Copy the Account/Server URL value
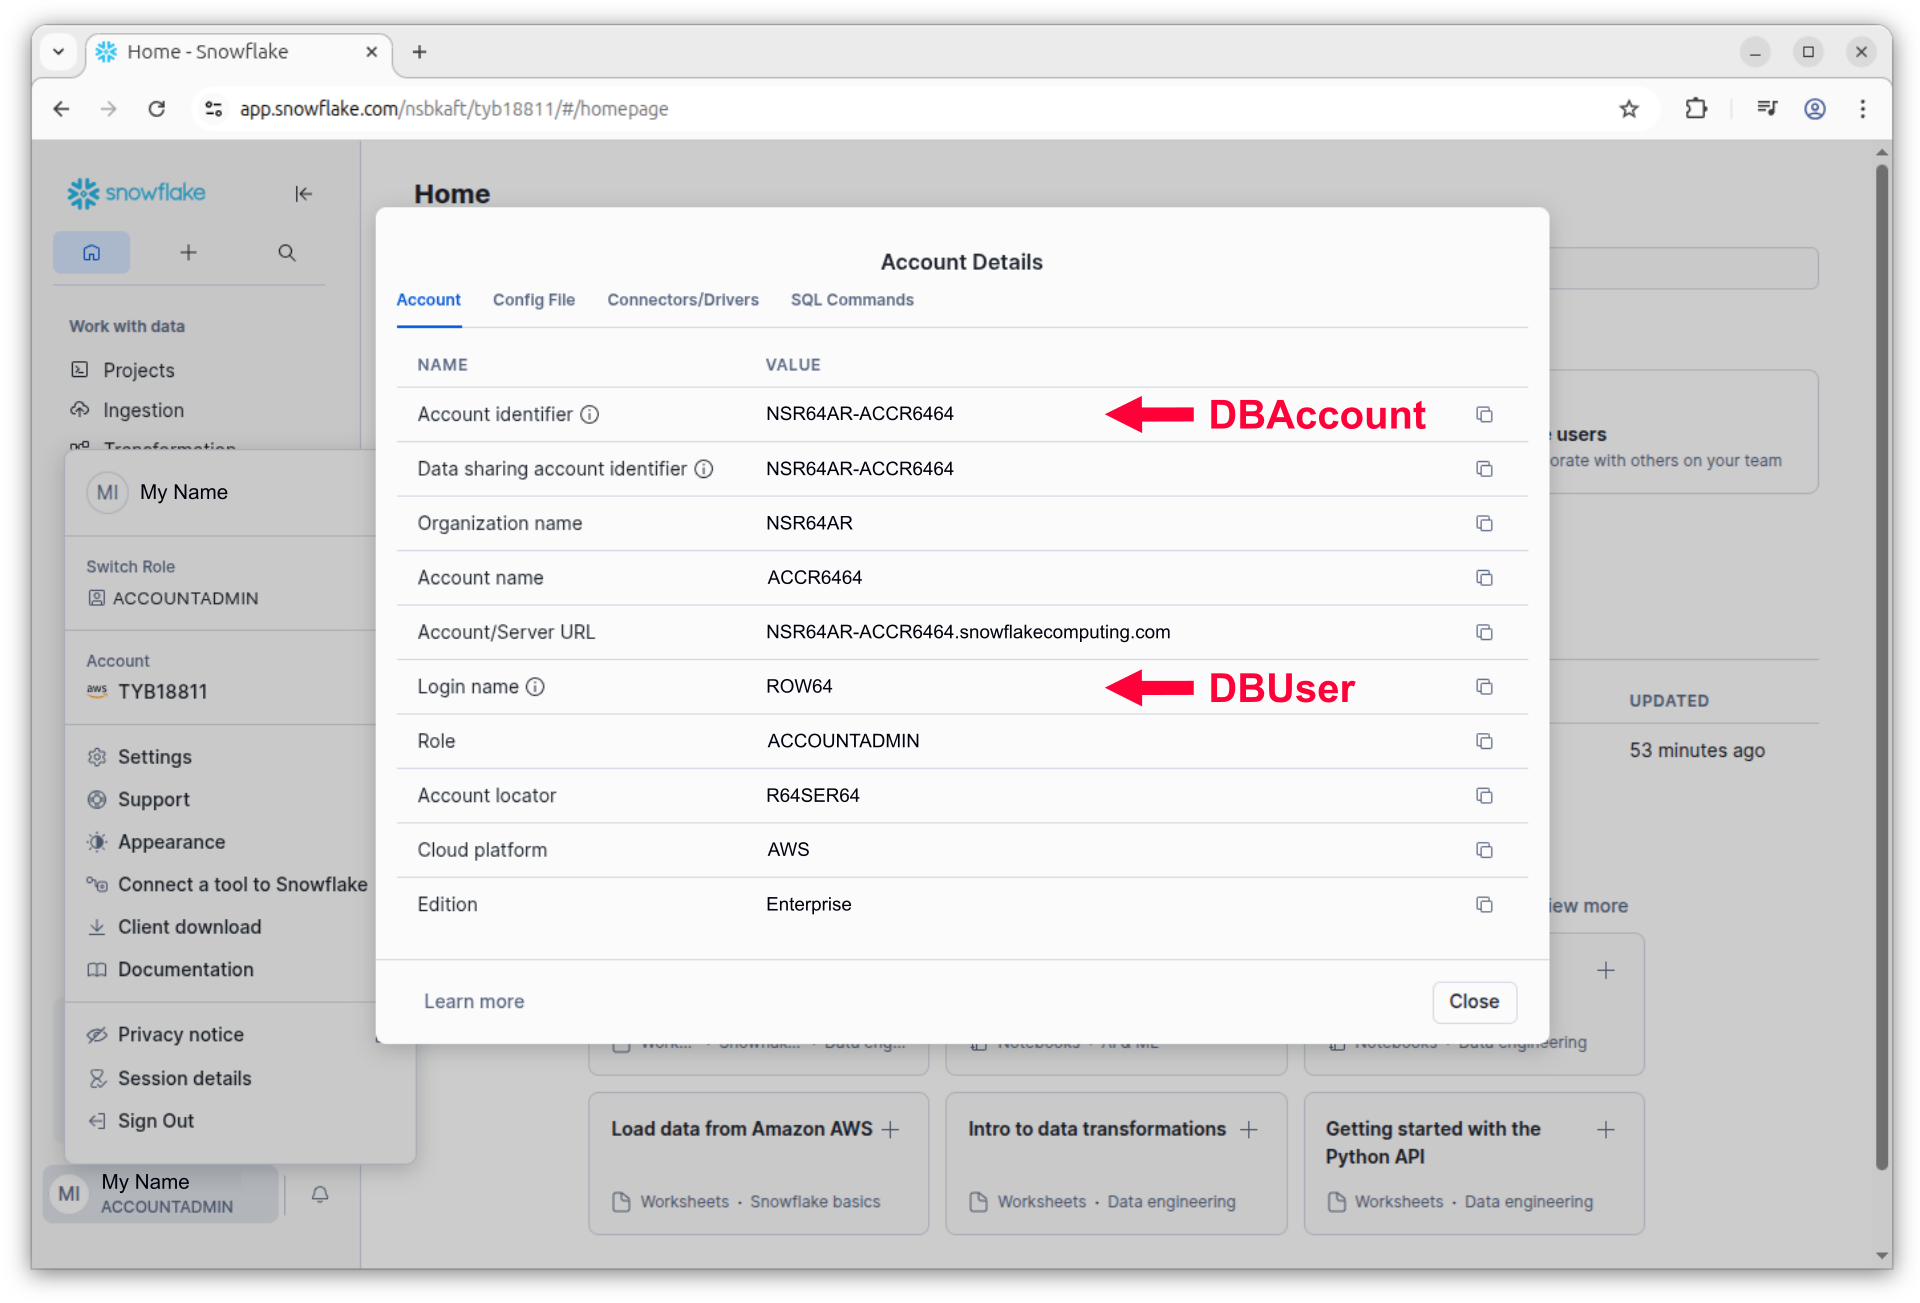Viewport: 1920px width, 1303px height. click(1484, 633)
